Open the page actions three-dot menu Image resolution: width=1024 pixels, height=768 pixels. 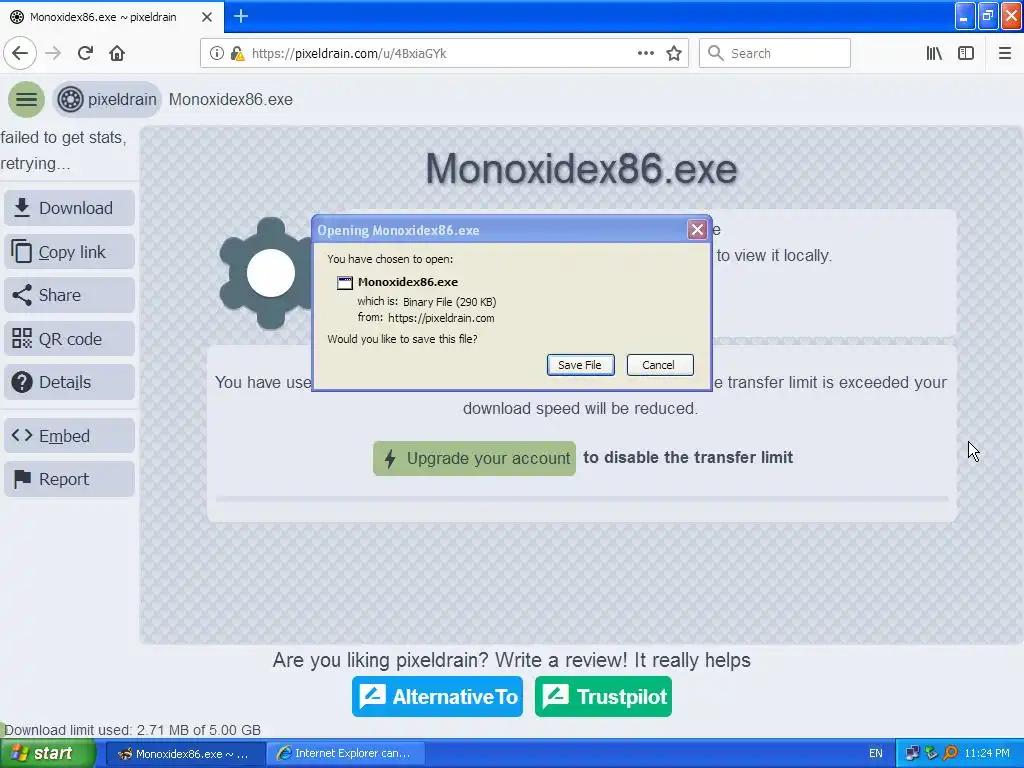645,53
